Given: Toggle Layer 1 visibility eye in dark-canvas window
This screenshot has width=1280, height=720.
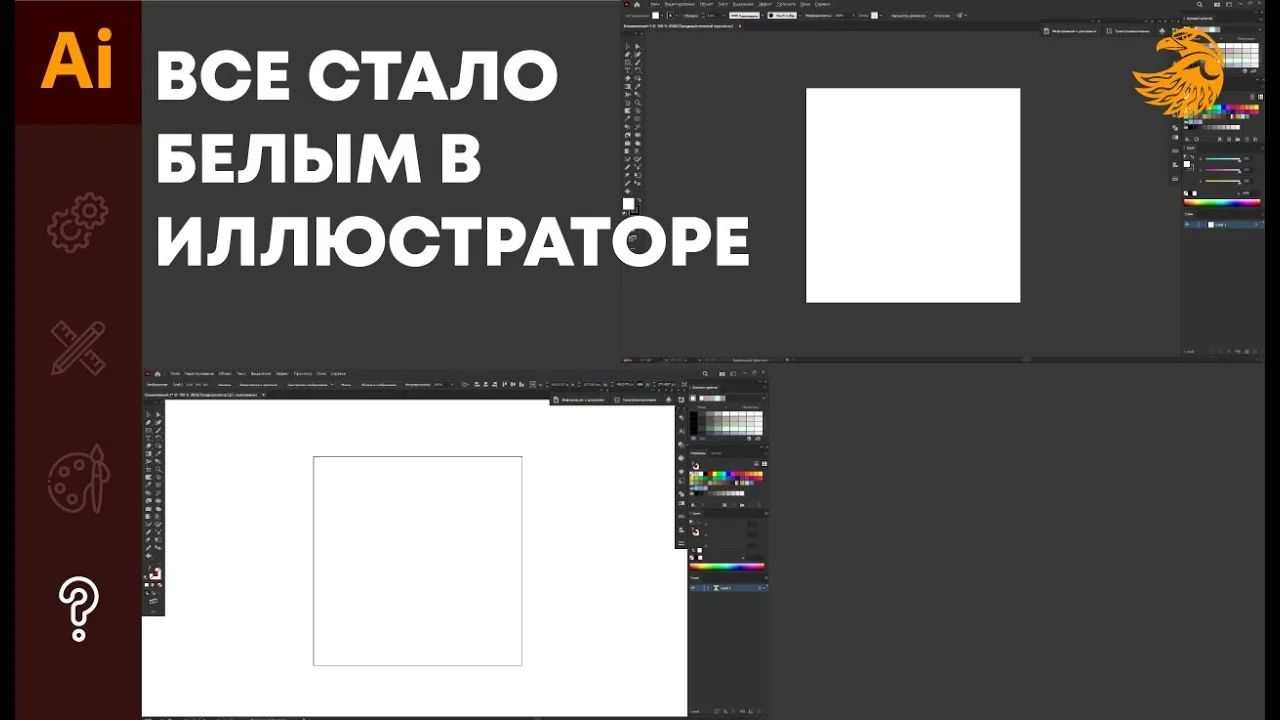Looking at the screenshot, I should click(1187, 225).
